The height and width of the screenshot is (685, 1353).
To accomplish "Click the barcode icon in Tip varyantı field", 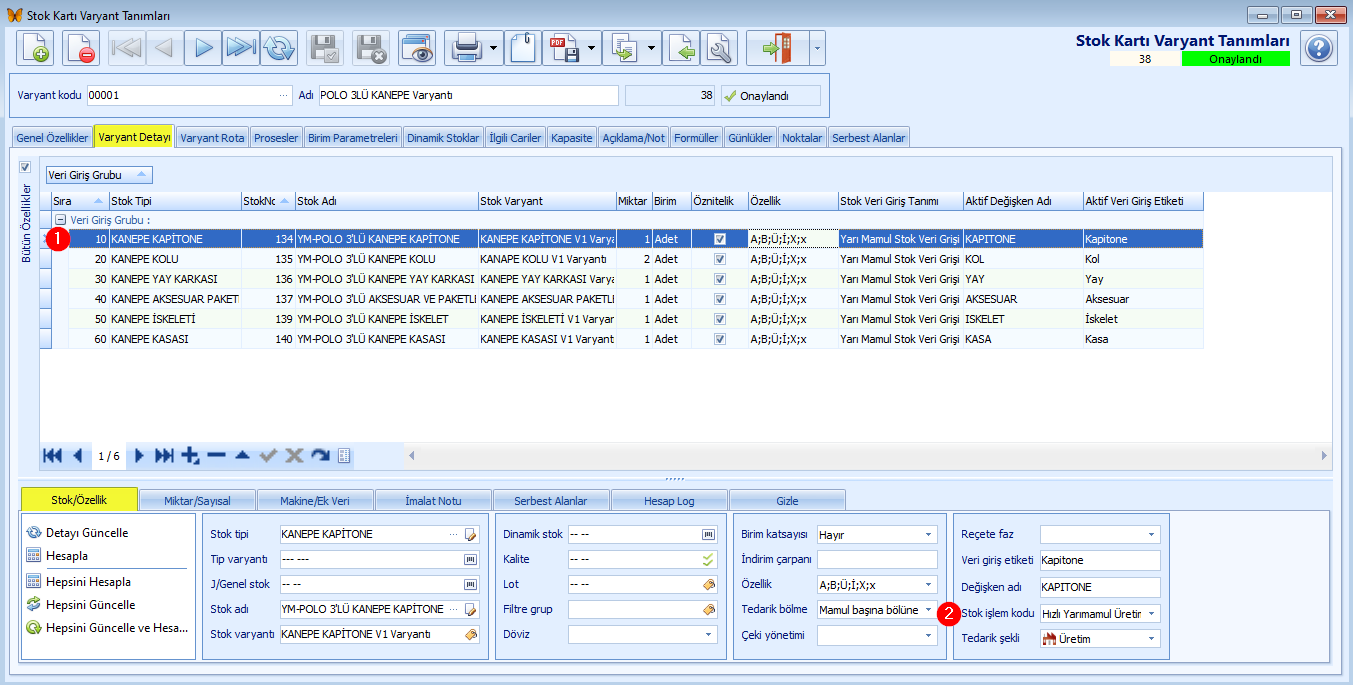I will coord(471,559).
